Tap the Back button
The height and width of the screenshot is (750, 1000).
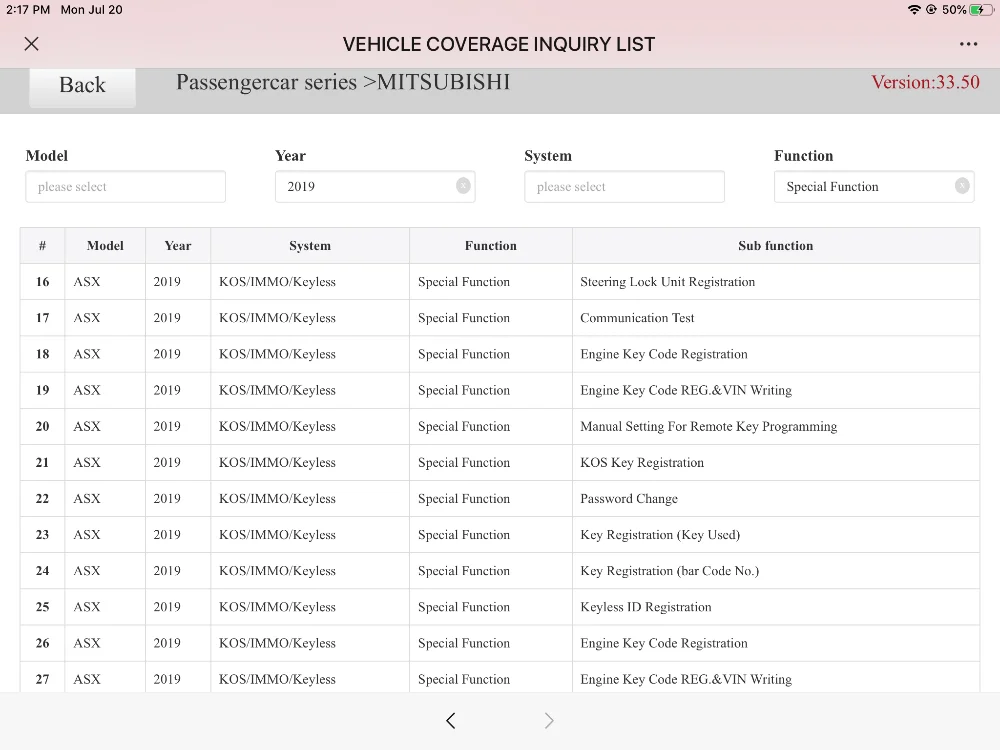(x=82, y=85)
